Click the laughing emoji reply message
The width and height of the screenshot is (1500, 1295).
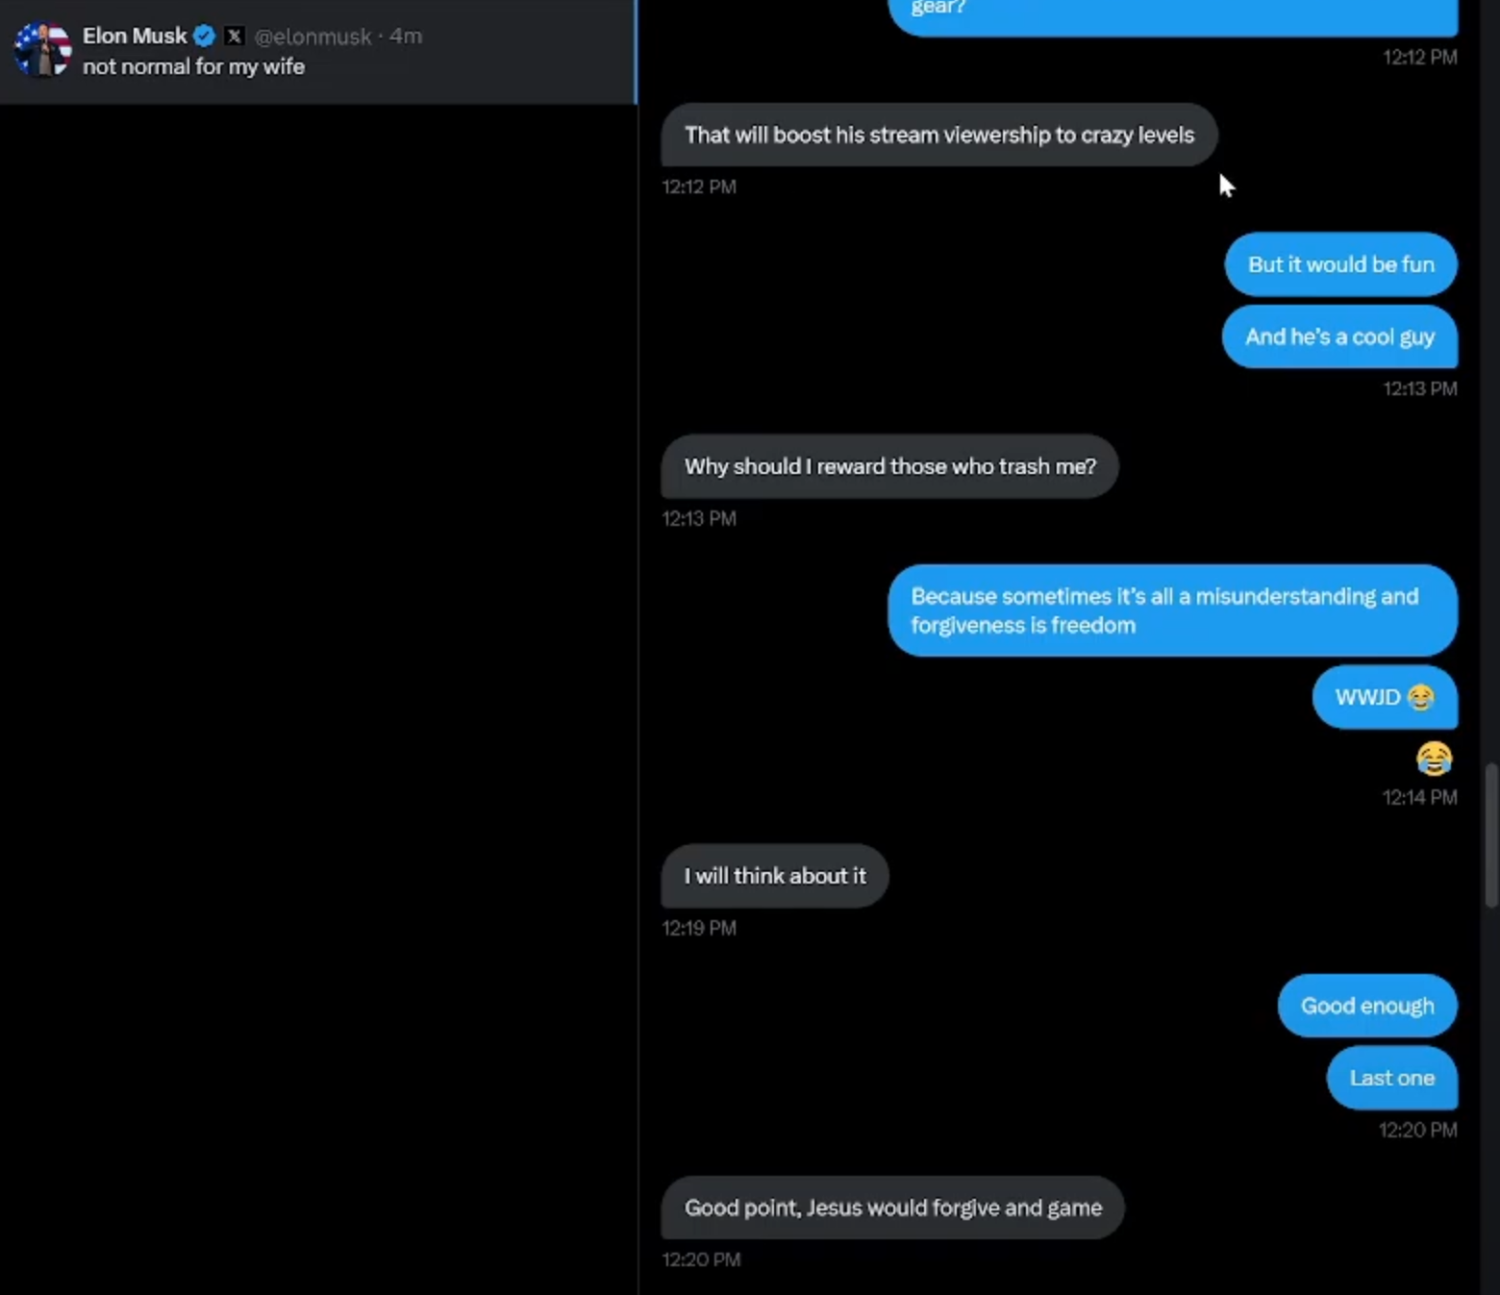(x=1434, y=760)
